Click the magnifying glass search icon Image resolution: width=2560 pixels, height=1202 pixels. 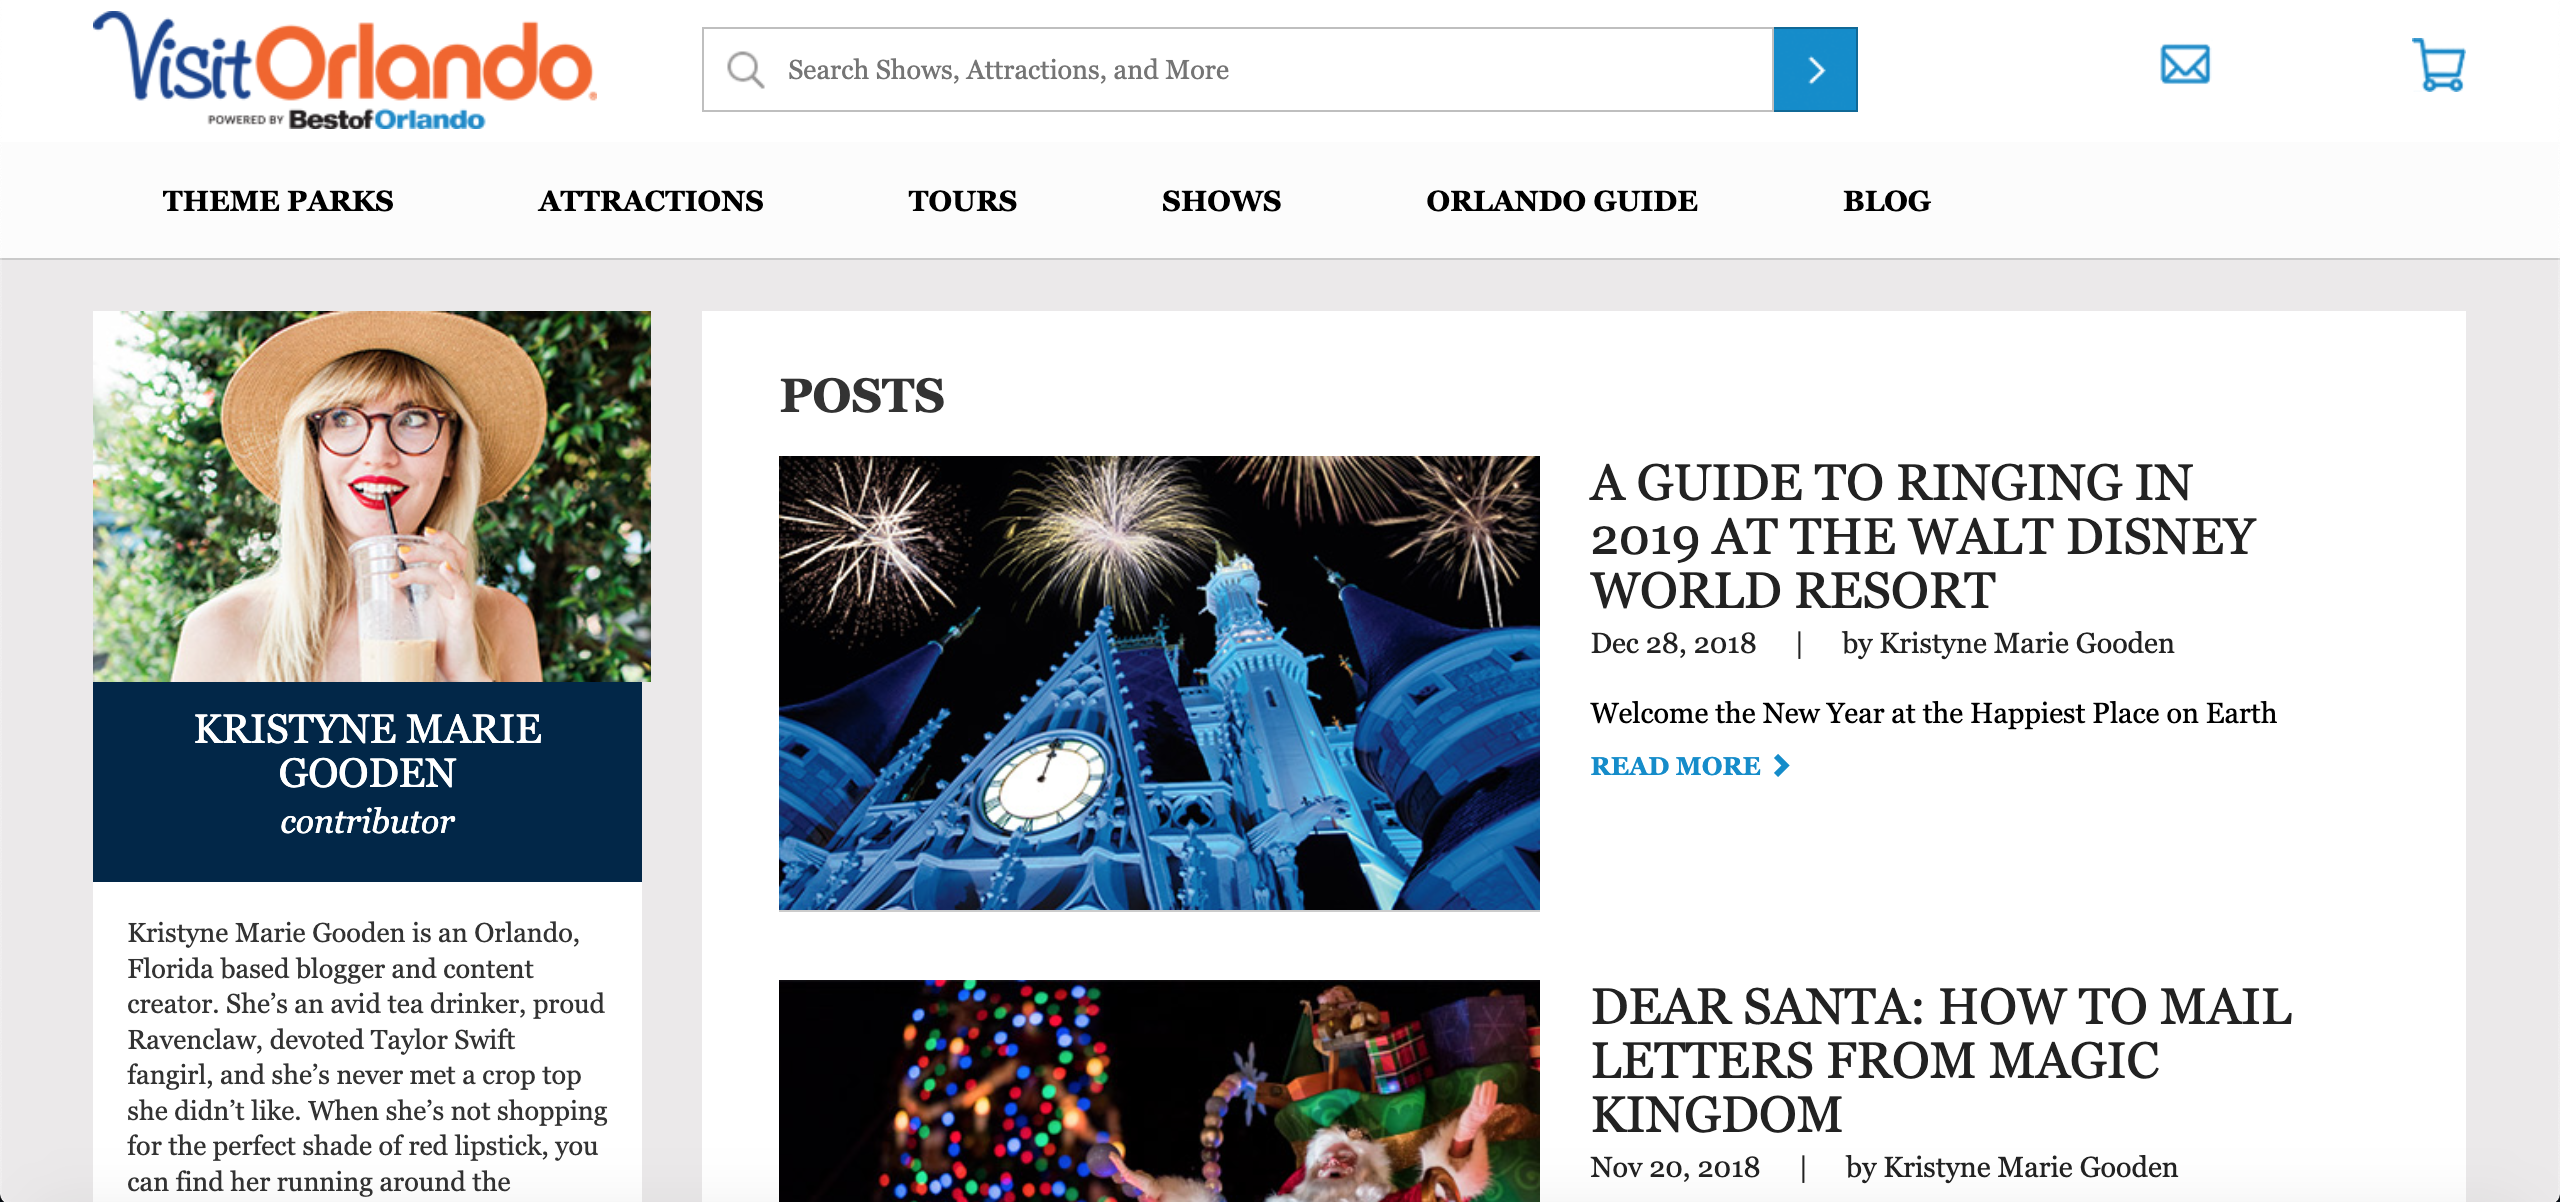745,70
